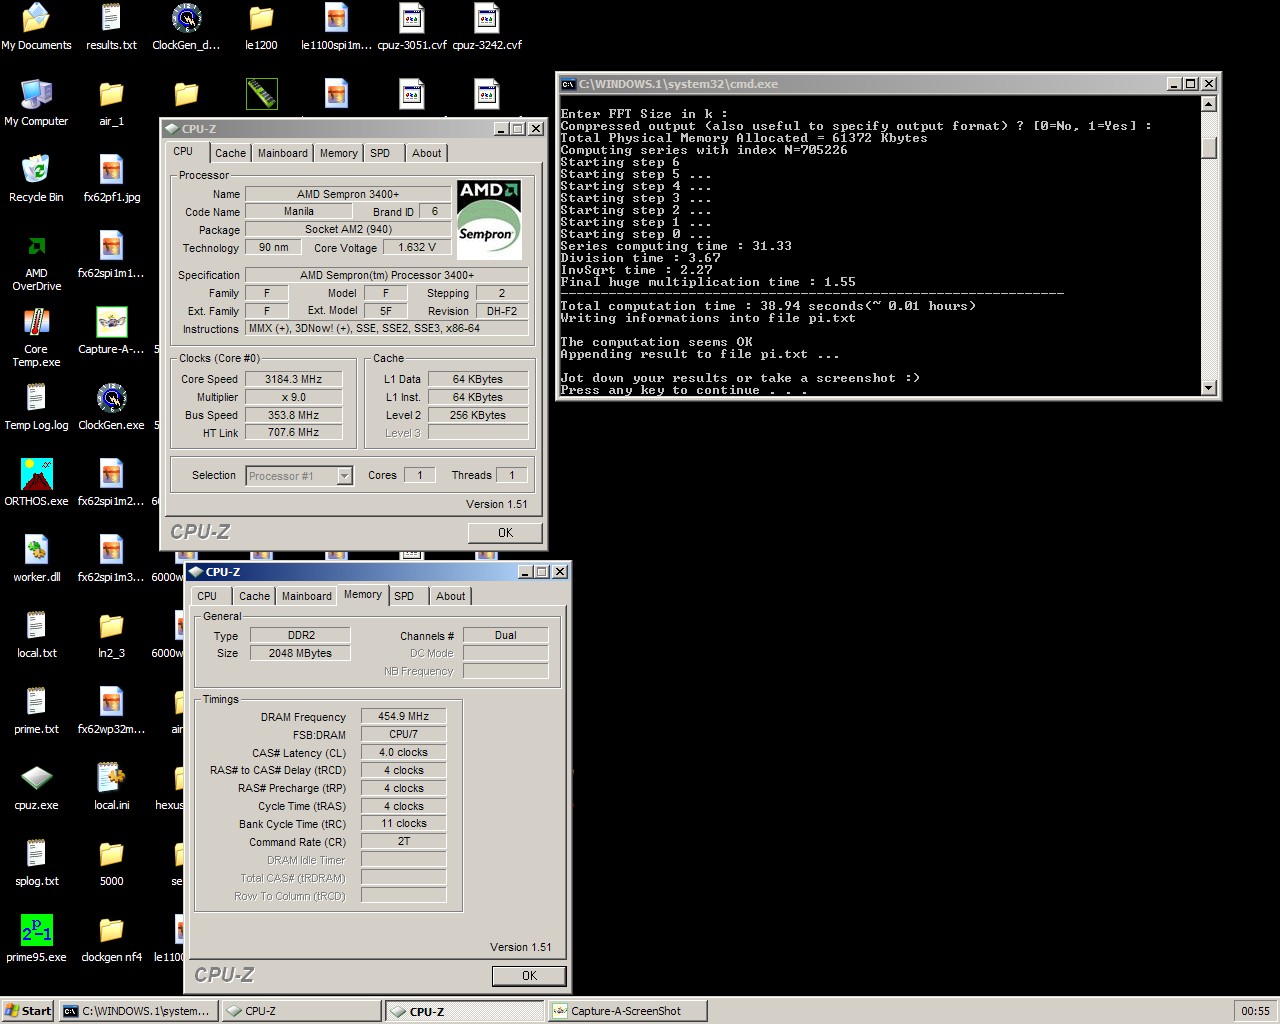This screenshot has height=1024, width=1280.
Task: Click the Bus Speed value 353.8 MHz
Action: (x=294, y=415)
